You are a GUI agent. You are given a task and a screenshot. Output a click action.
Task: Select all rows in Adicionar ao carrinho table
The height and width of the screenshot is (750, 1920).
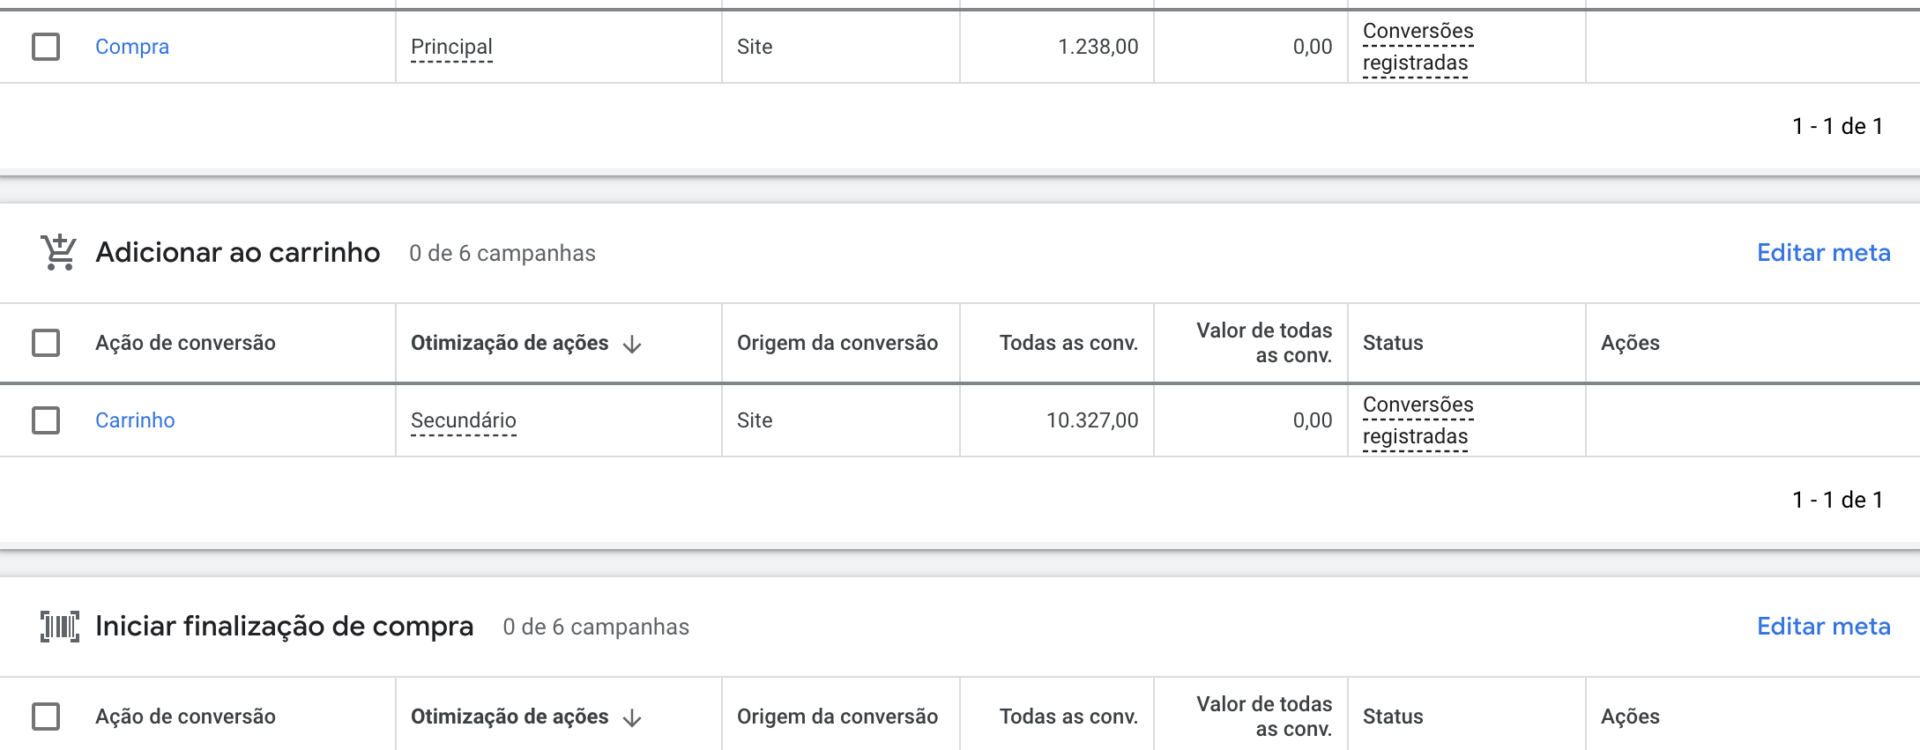click(46, 343)
